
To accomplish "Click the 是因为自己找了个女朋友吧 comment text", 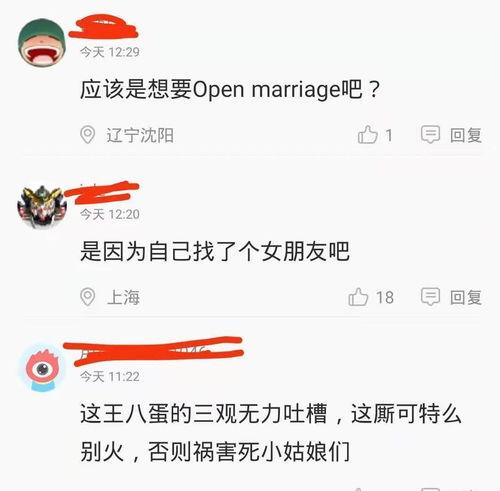I will (x=215, y=251).
